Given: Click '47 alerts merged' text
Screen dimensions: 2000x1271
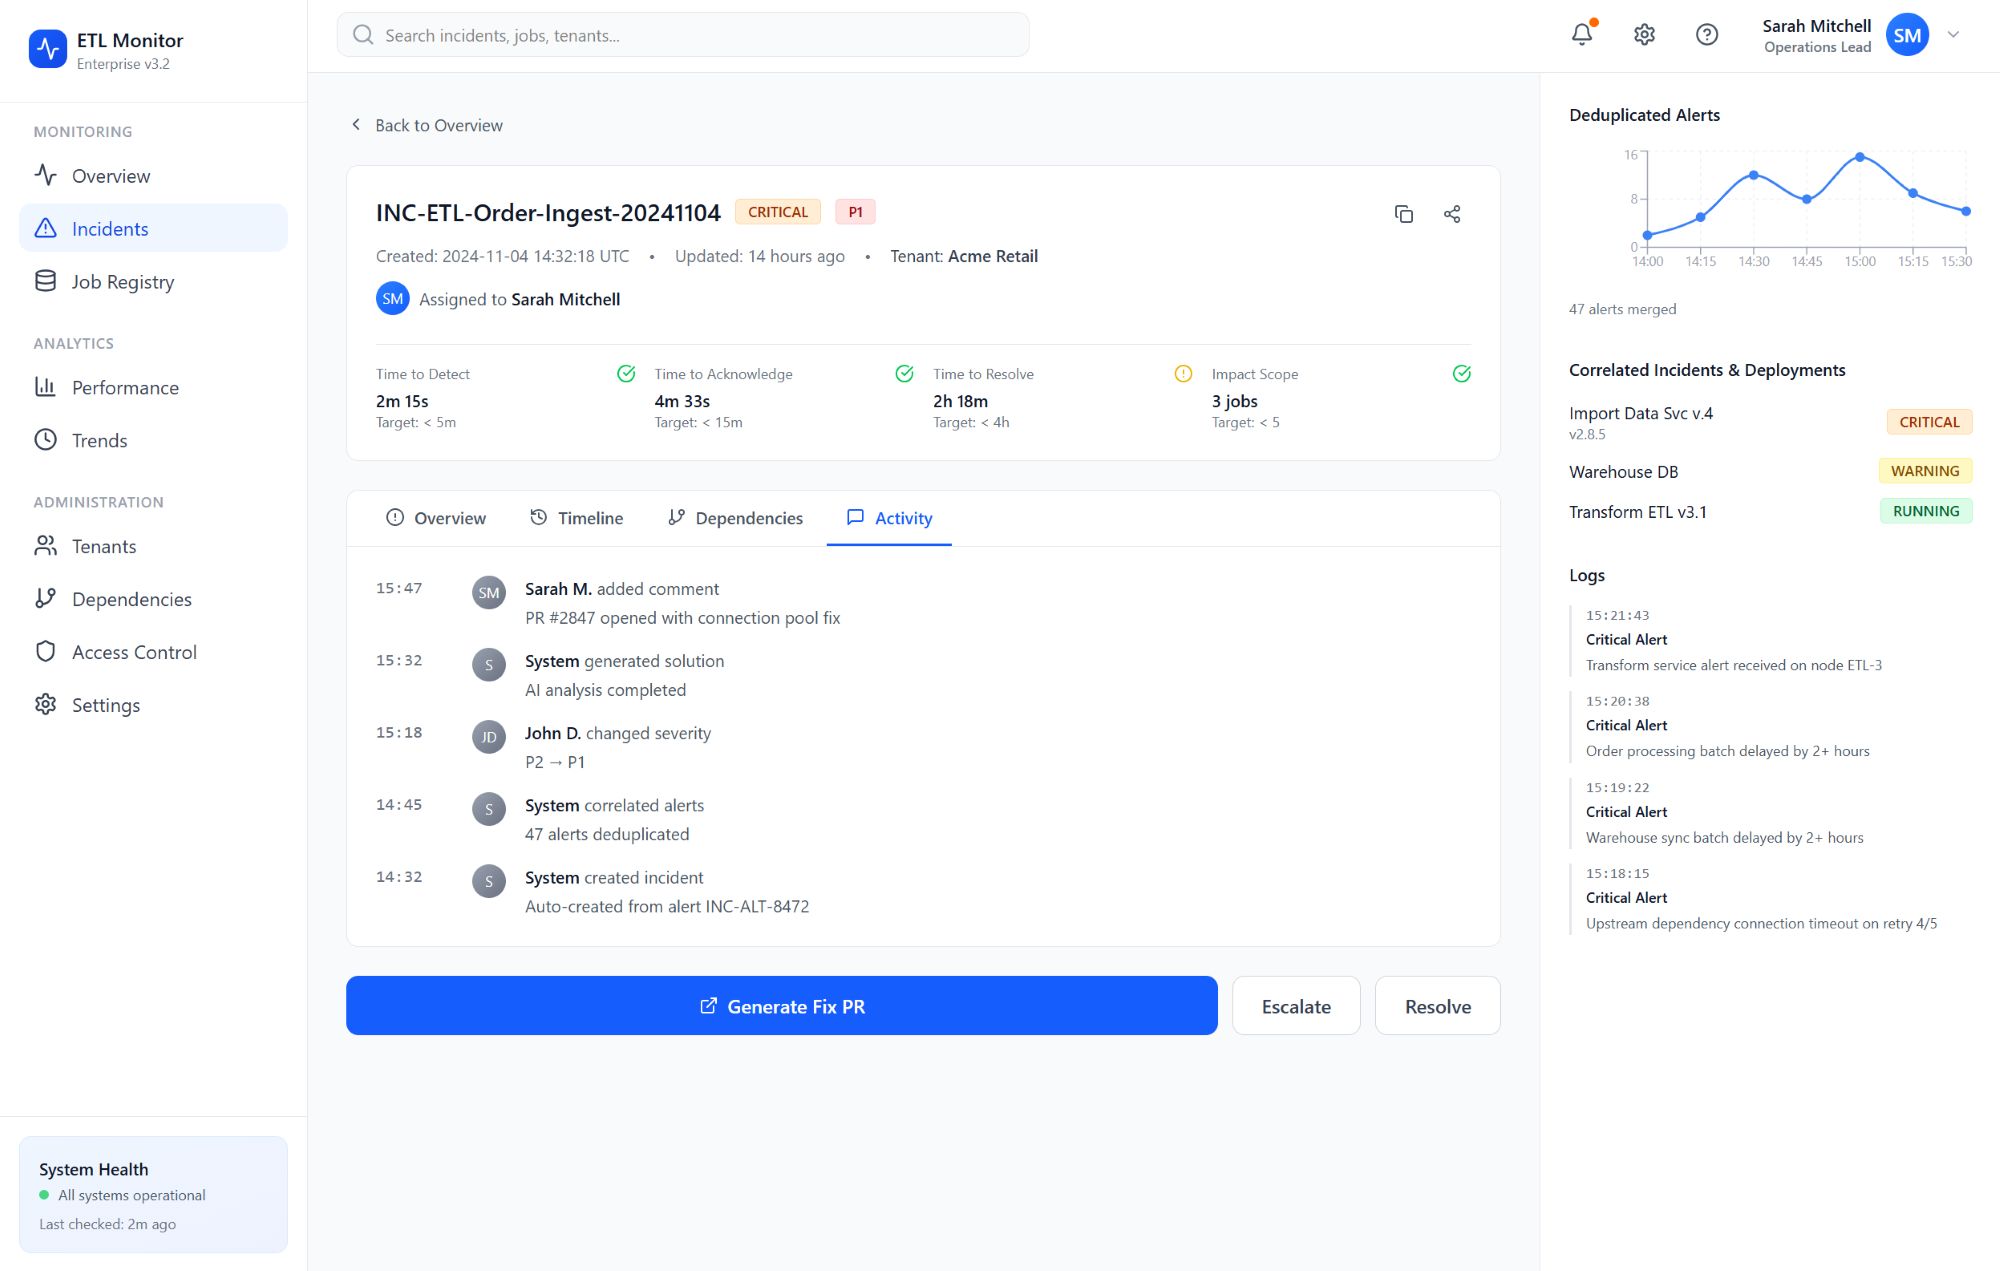Looking at the screenshot, I should click(x=1622, y=309).
